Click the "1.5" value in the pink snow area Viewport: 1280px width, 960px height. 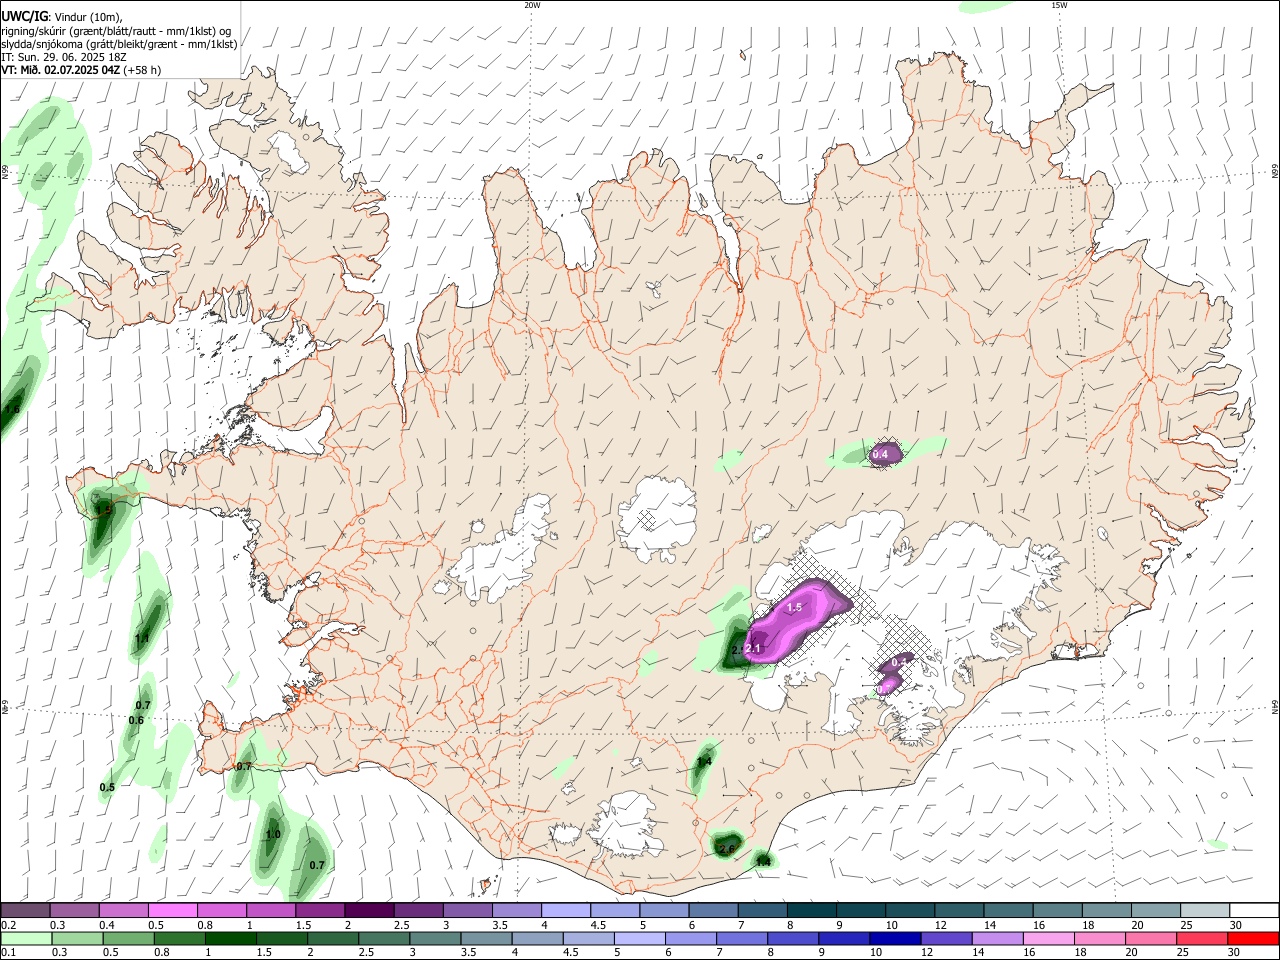[x=795, y=608]
